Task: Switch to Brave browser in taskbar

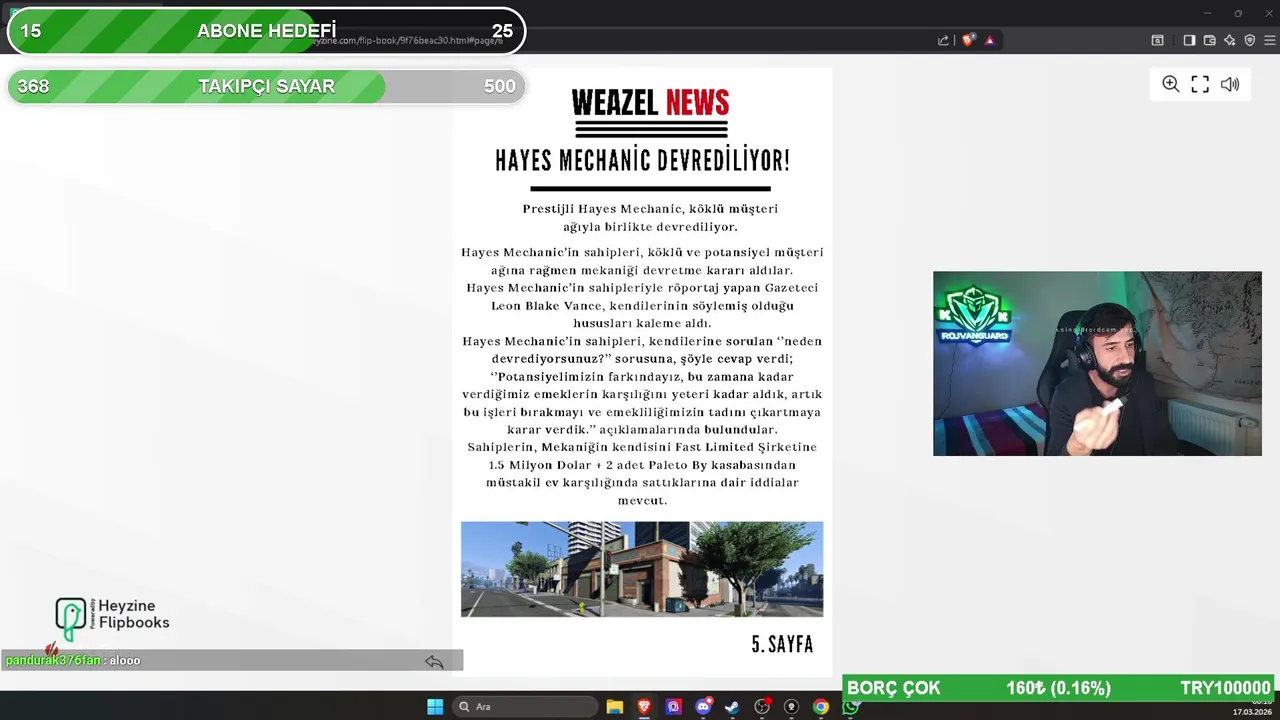Action: 644,707
